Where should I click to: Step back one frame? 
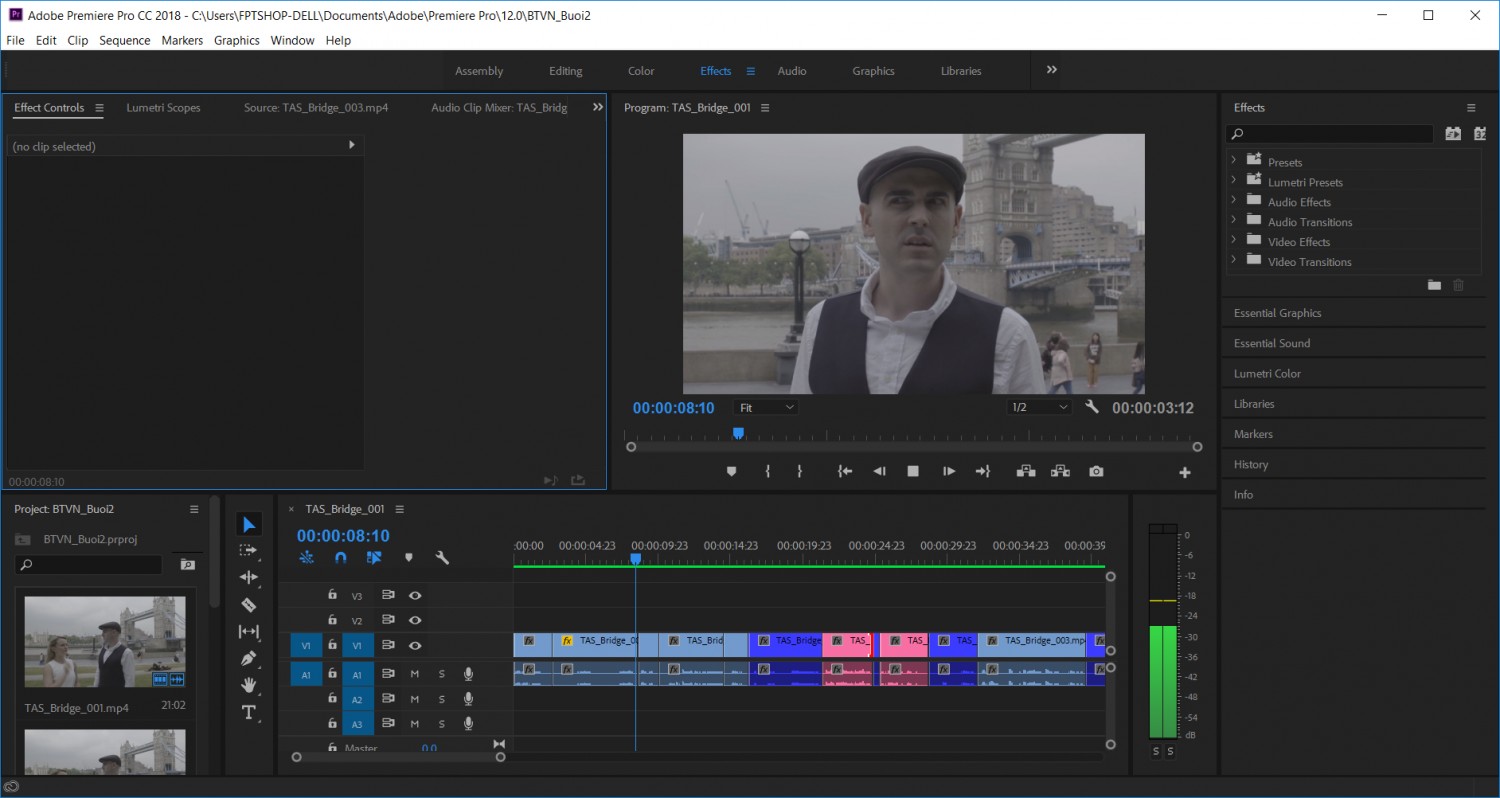pos(879,471)
